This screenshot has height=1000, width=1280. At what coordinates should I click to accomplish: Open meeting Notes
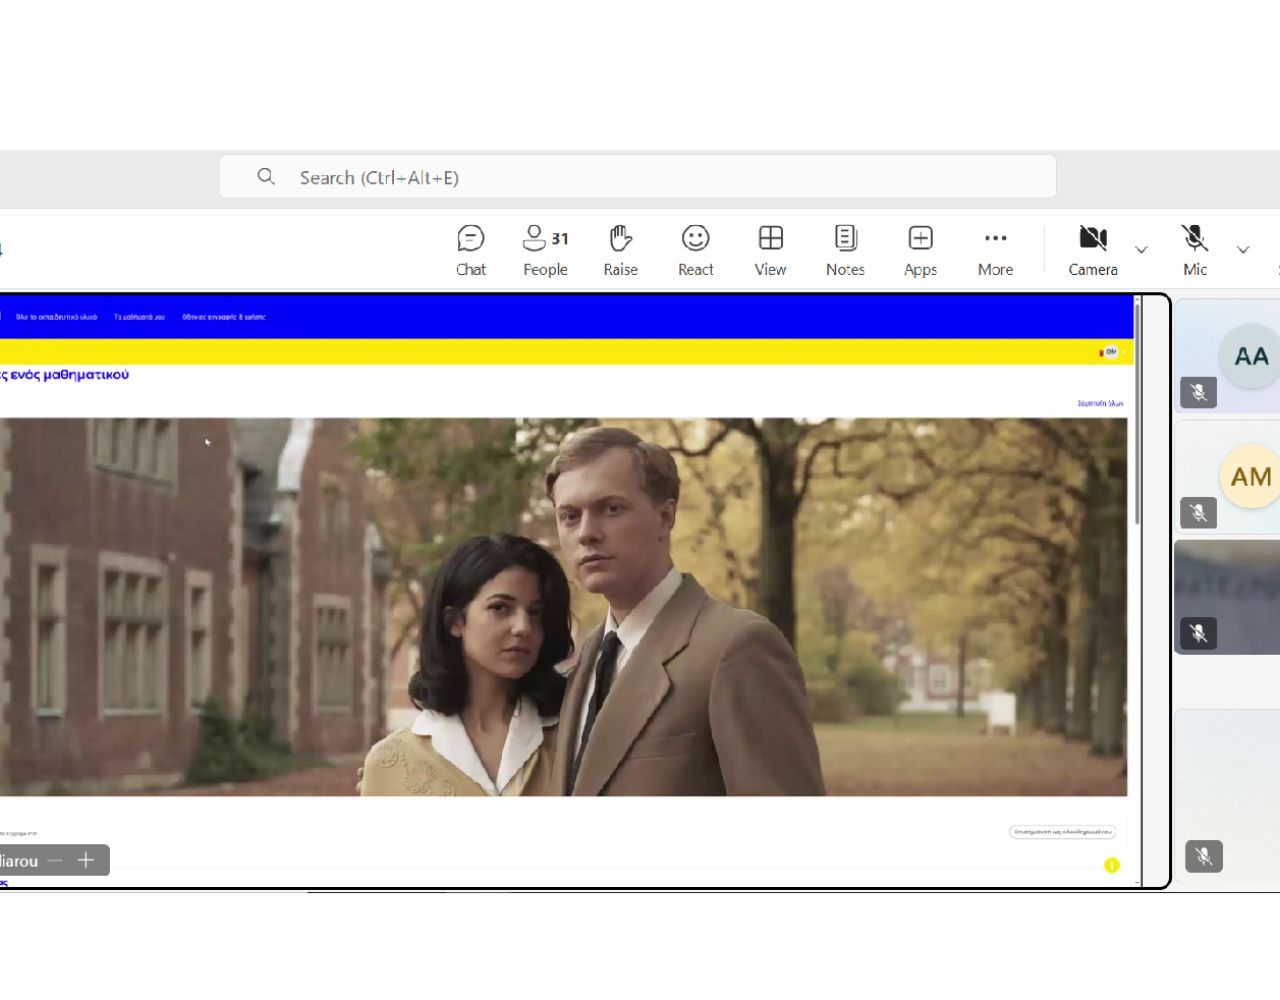pyautogui.click(x=845, y=251)
